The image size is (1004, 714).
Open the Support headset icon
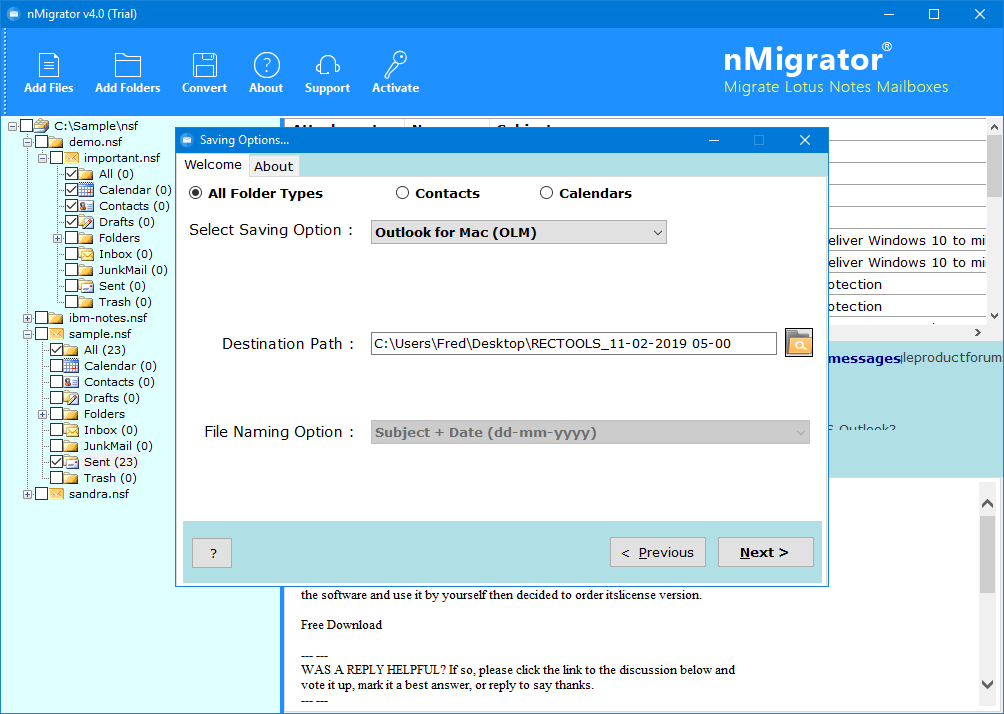tap(327, 65)
